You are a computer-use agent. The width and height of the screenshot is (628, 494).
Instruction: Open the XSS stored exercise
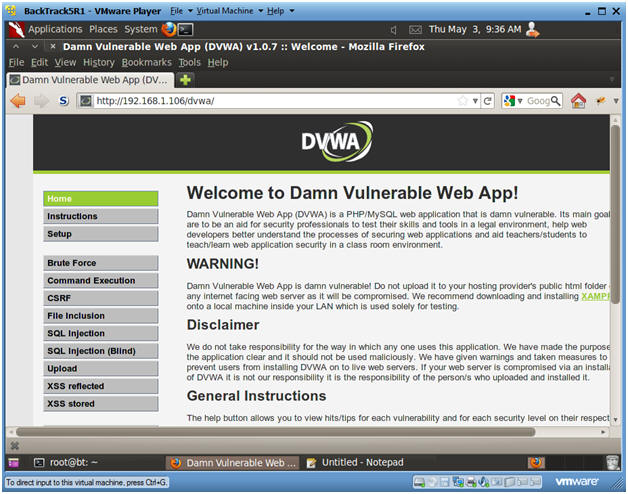click(101, 404)
